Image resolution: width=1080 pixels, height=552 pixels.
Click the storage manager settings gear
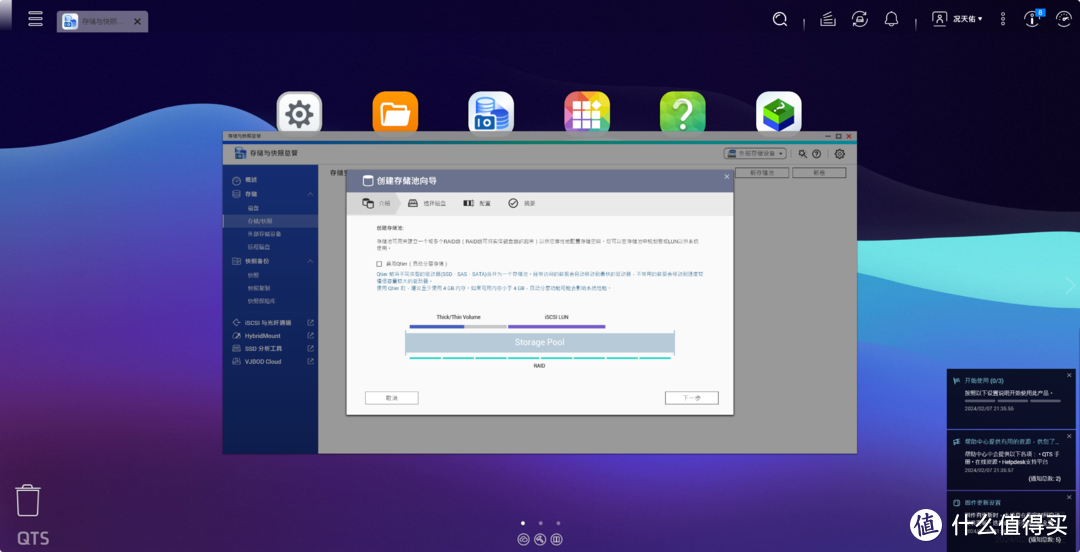840,154
